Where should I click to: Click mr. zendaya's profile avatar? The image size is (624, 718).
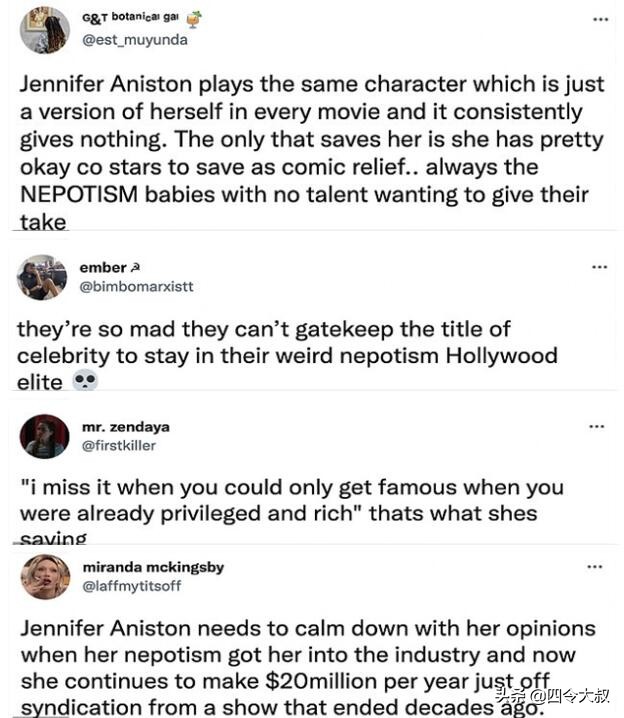pos(44,436)
